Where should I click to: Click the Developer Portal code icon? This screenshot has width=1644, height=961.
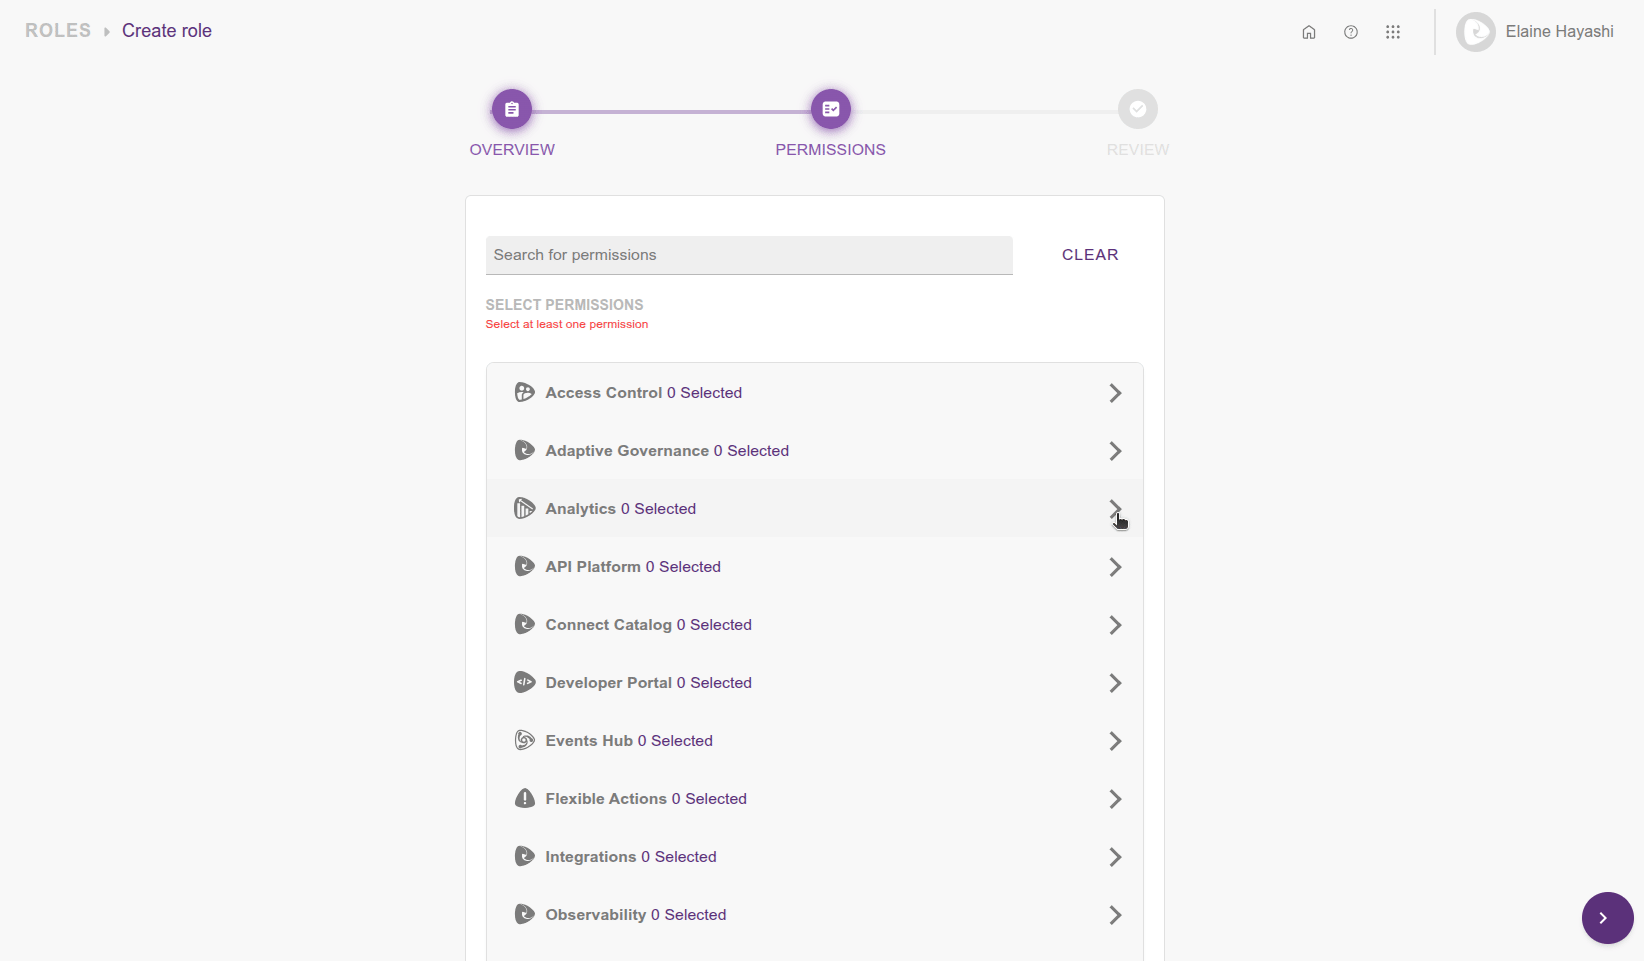[524, 682]
